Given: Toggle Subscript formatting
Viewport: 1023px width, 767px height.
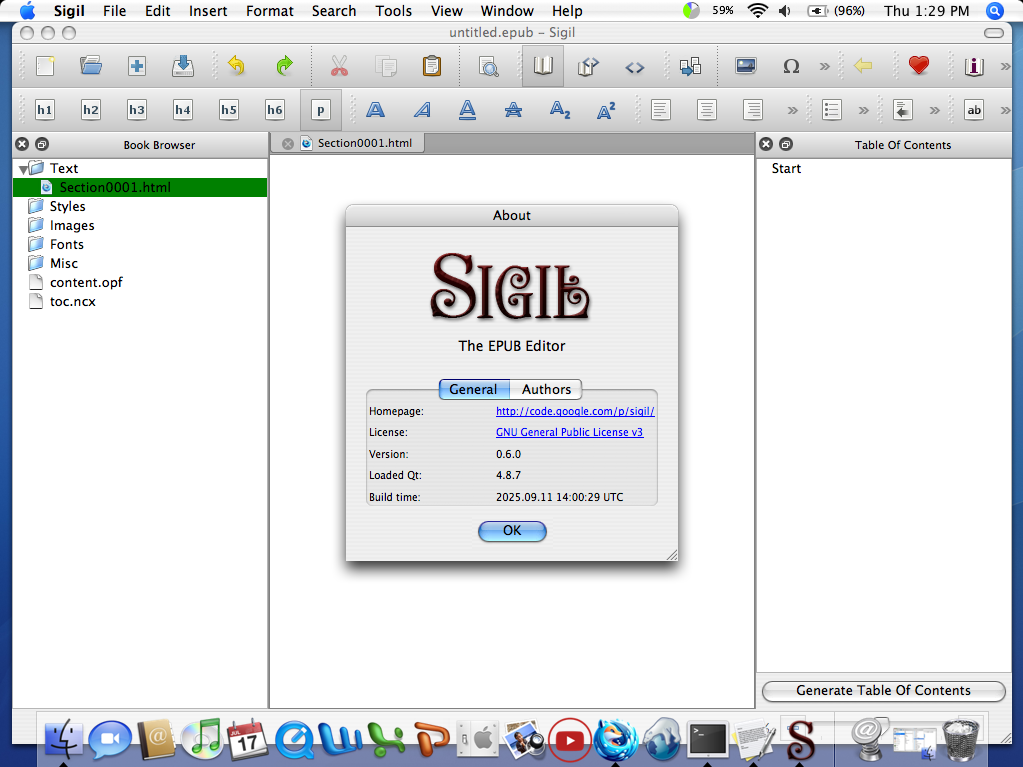Looking at the screenshot, I should (x=560, y=110).
